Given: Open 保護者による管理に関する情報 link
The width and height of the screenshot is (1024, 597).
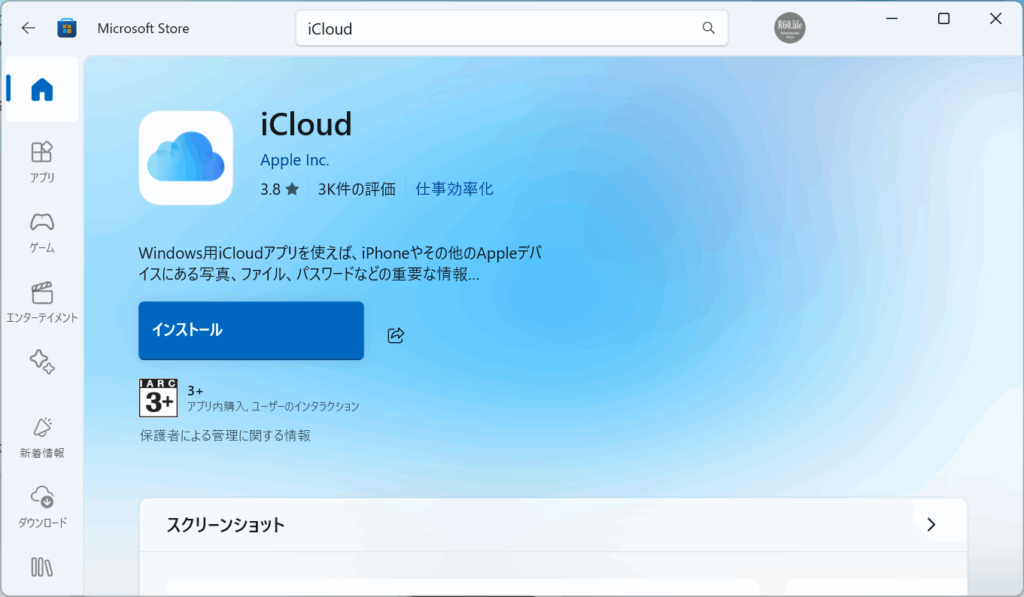Looking at the screenshot, I should pyautogui.click(x=225, y=436).
